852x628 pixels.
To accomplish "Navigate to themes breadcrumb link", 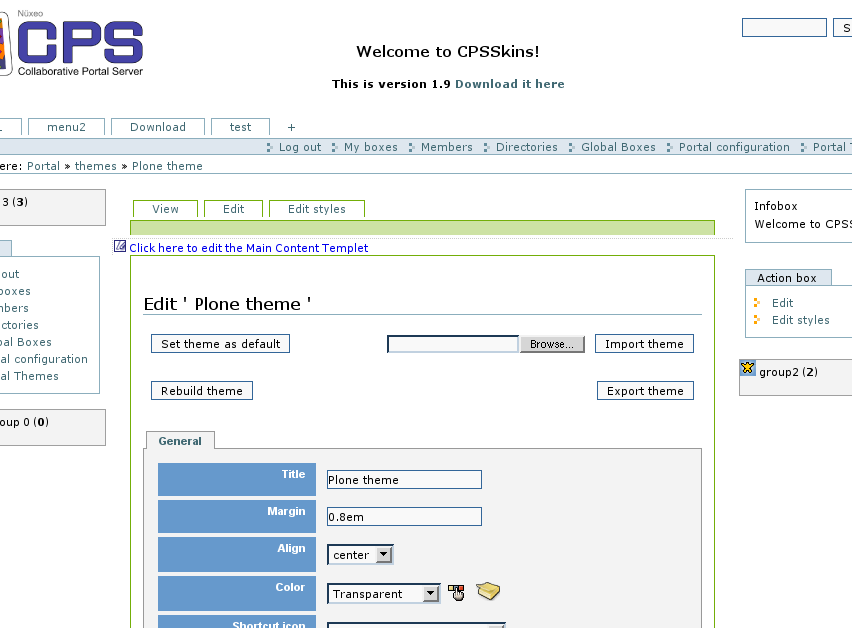I will (96, 166).
